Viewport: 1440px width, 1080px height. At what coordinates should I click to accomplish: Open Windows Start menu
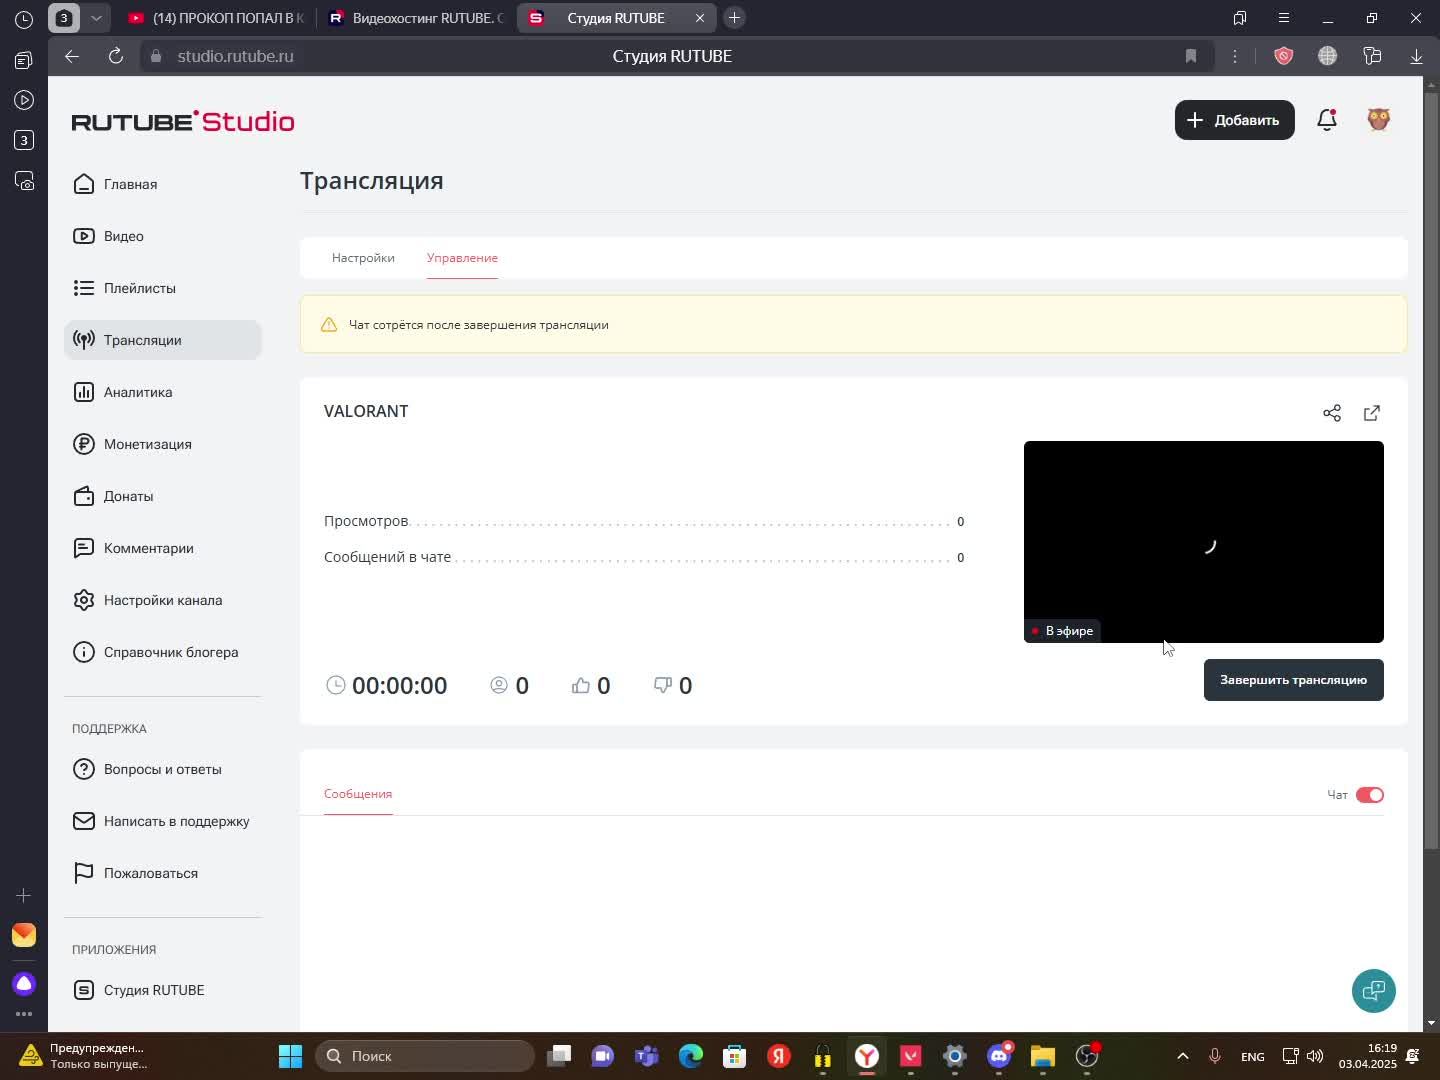(x=290, y=1056)
